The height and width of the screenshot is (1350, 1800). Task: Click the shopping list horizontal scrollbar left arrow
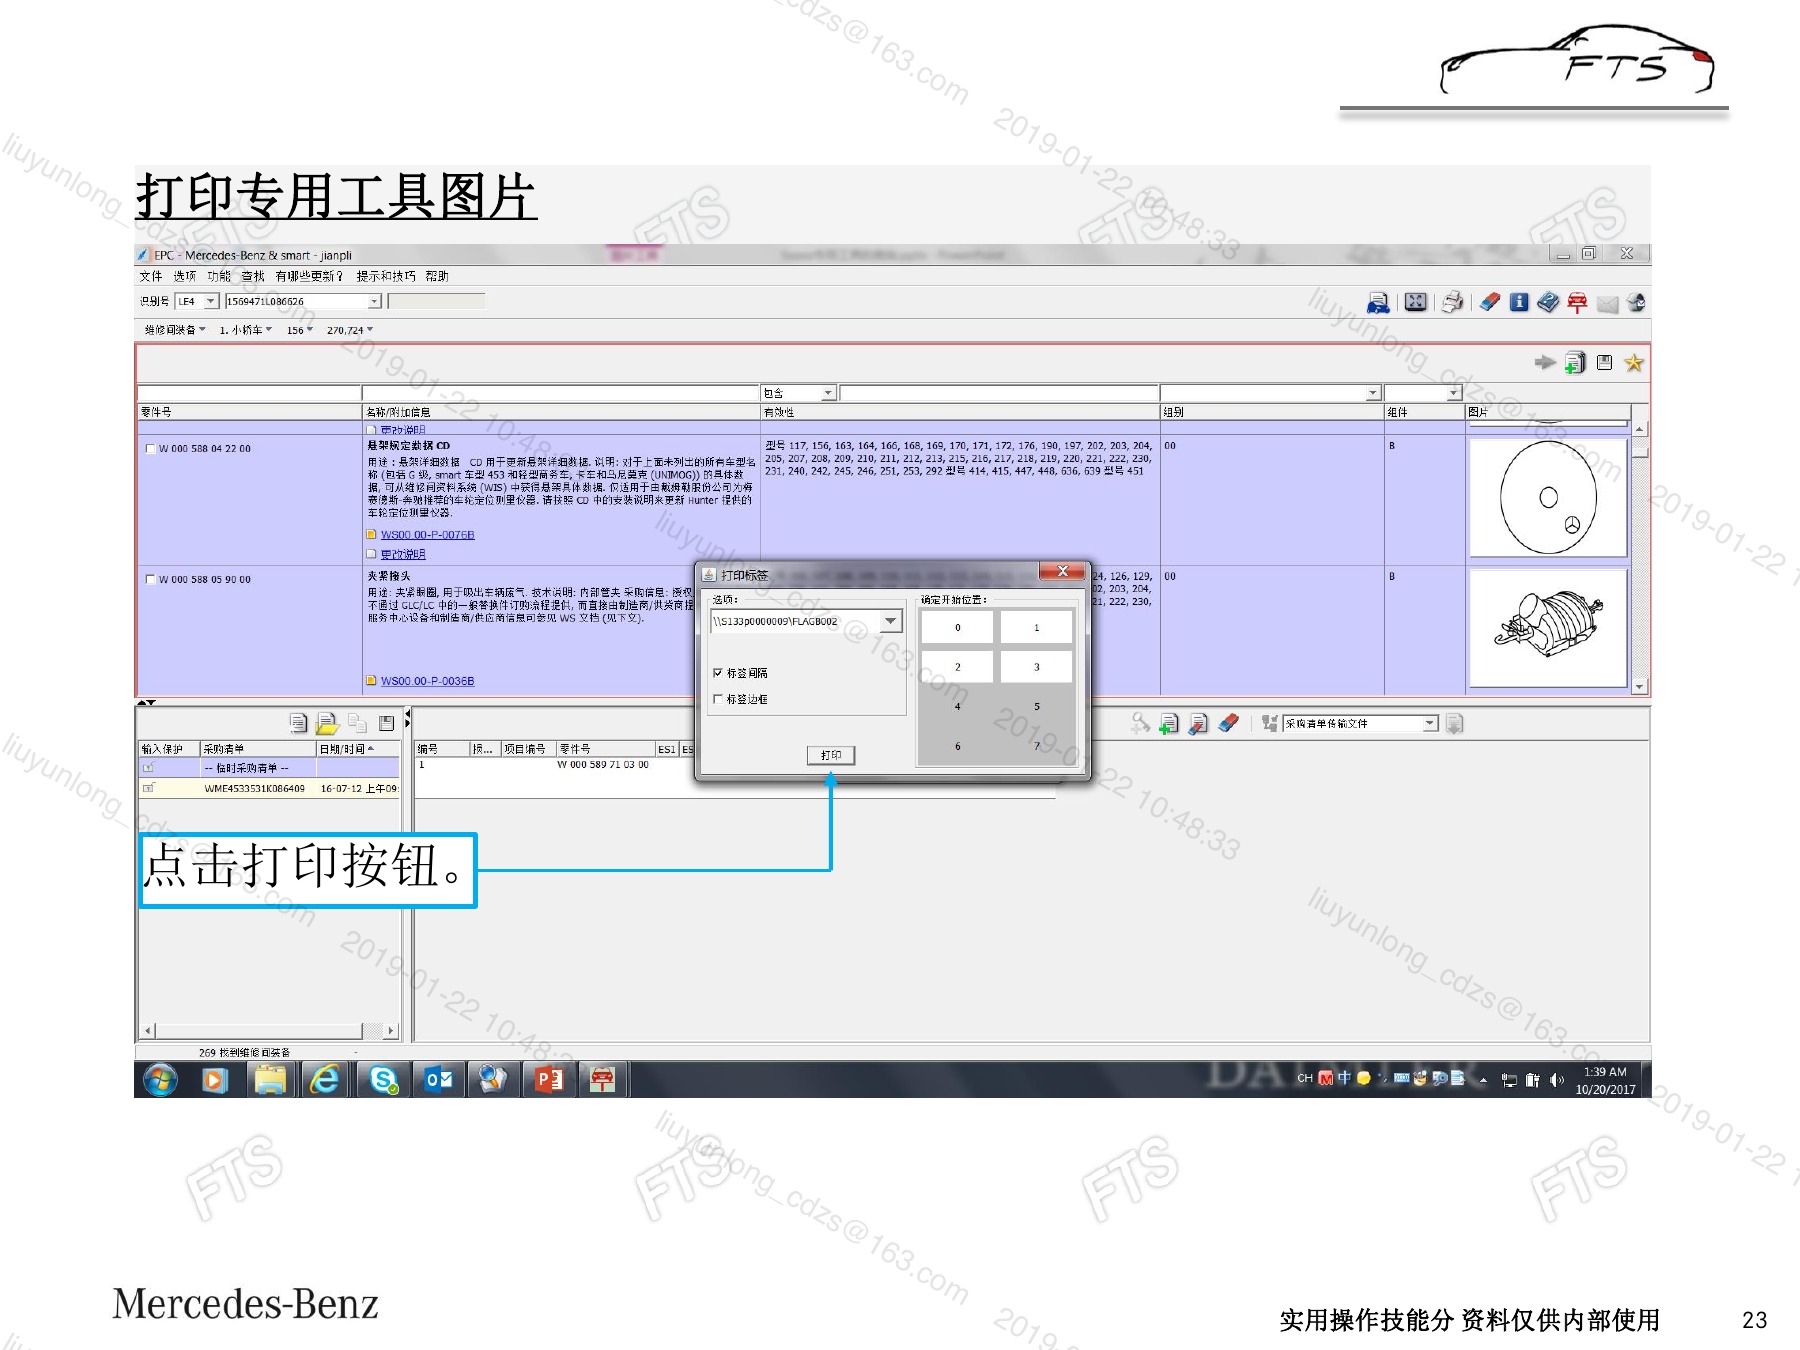coord(148,1030)
